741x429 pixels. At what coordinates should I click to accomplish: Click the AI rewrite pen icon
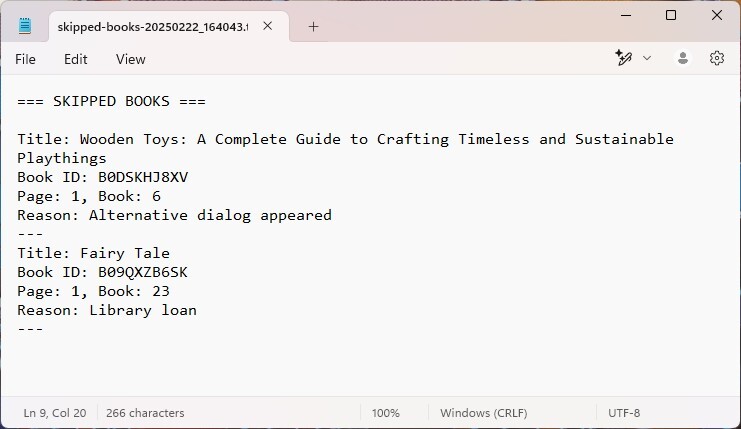(623, 58)
